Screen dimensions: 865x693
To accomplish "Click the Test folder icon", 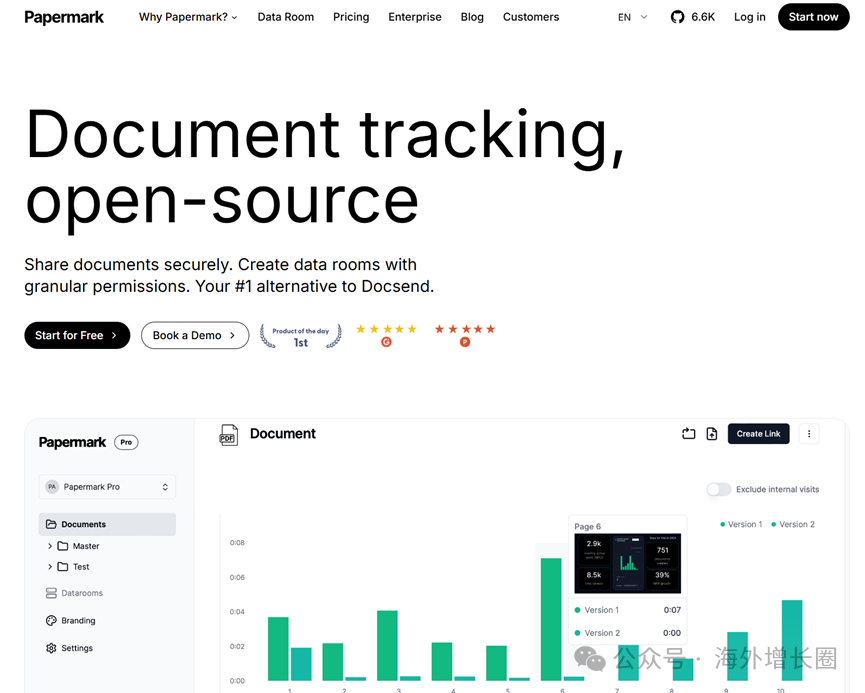I will tap(63, 567).
